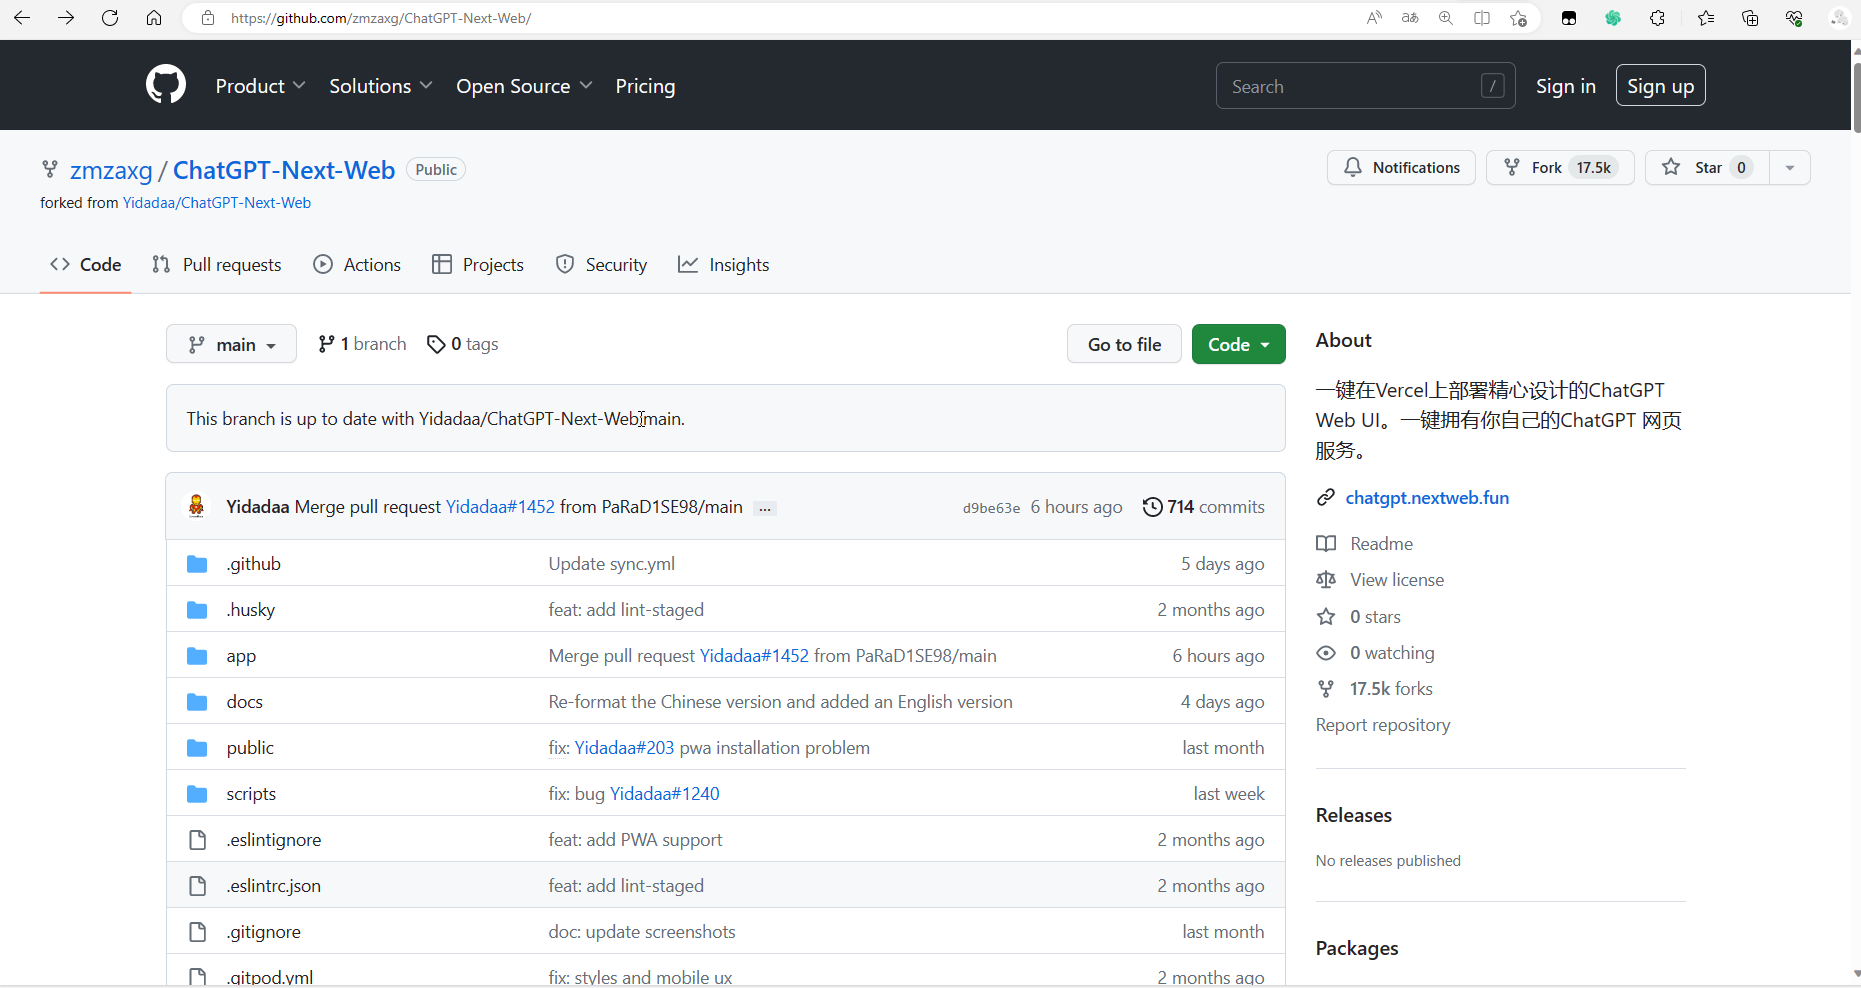
Task: Click the link chain icon beside chatgpt.nextweb.fun
Action: click(x=1326, y=498)
